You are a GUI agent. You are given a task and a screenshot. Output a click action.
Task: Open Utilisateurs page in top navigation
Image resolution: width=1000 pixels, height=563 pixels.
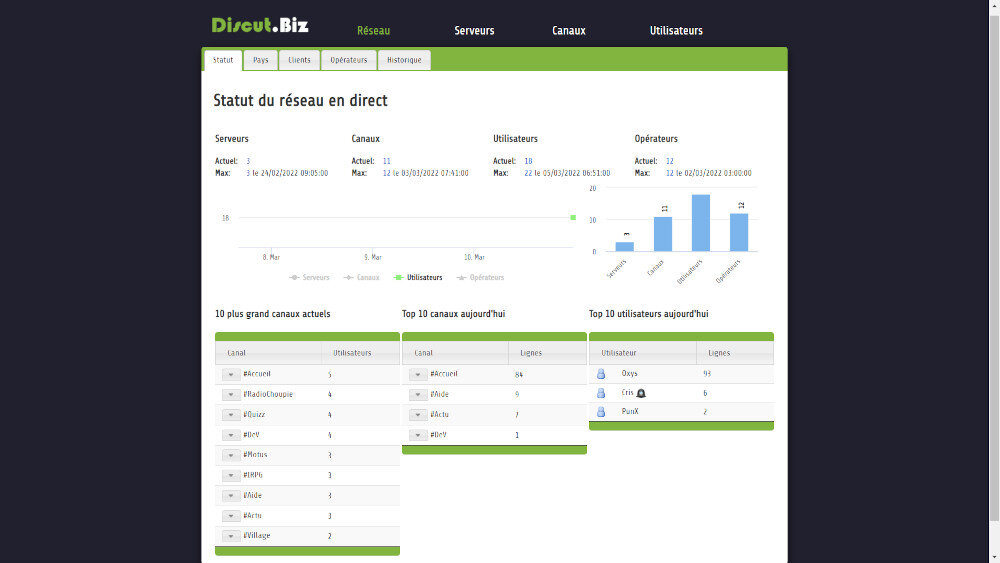click(676, 30)
